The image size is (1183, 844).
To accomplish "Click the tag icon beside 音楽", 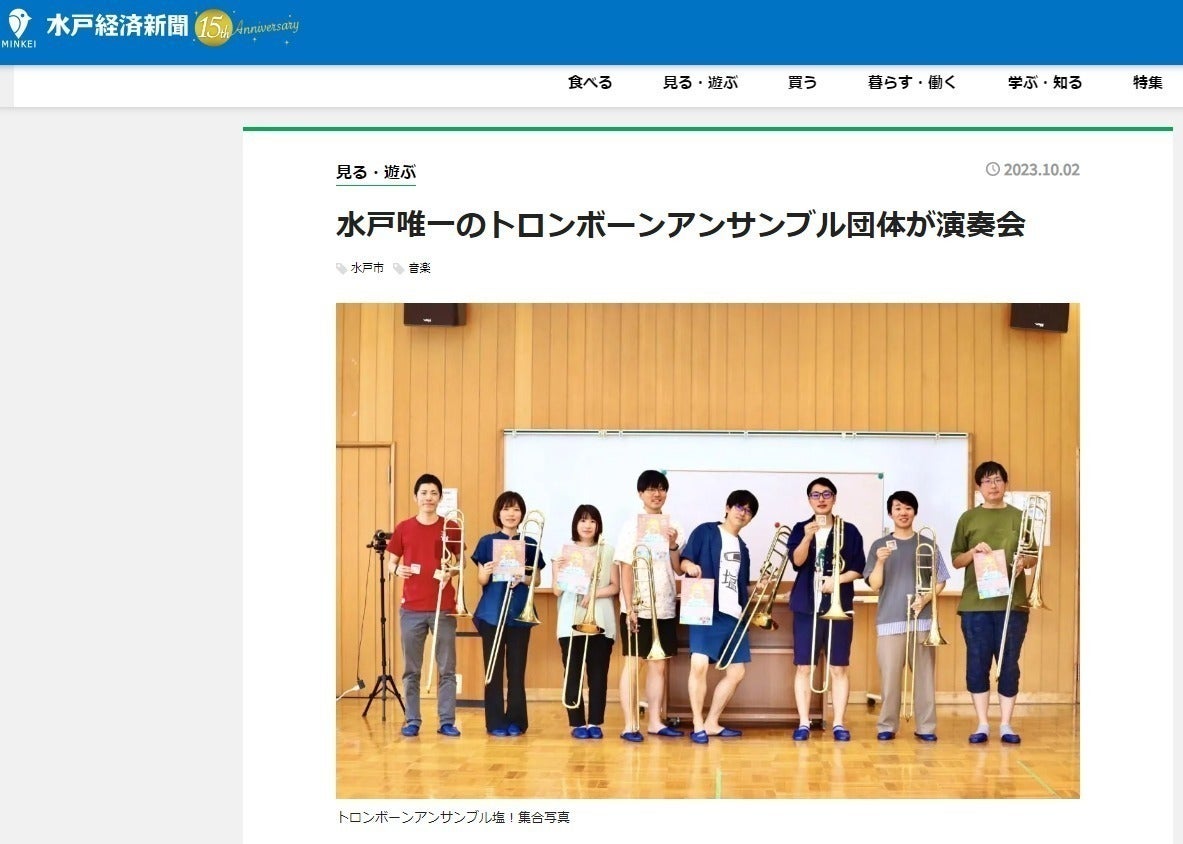I will coord(396,267).
